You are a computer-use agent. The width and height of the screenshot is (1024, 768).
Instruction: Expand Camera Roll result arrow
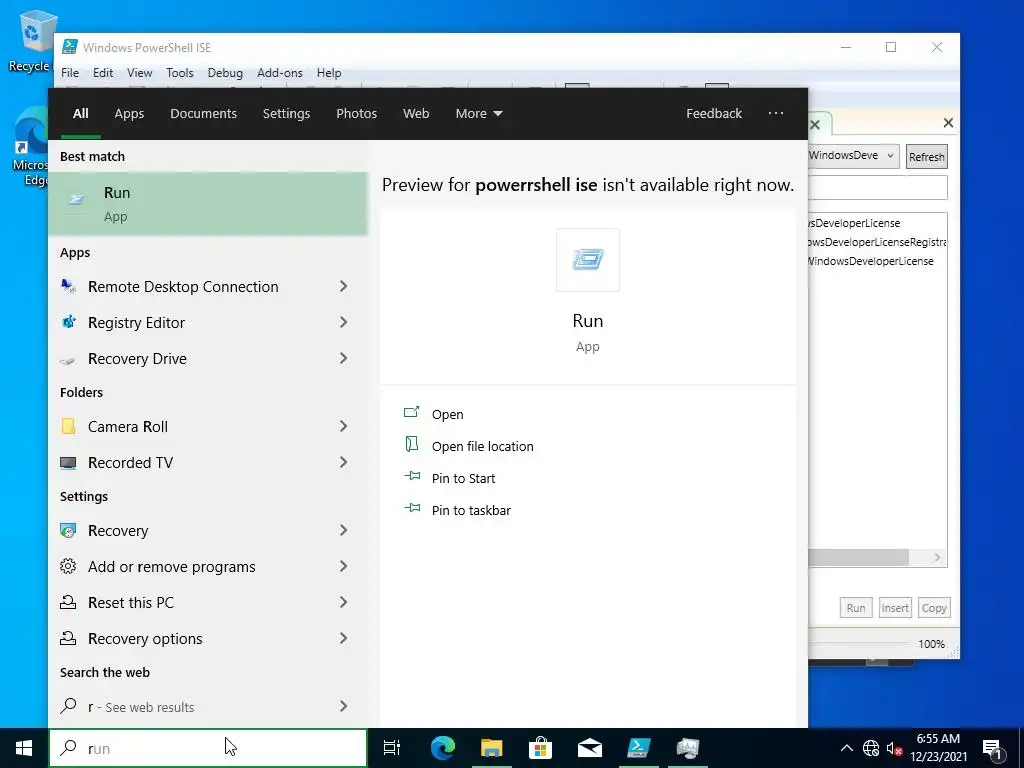344,426
